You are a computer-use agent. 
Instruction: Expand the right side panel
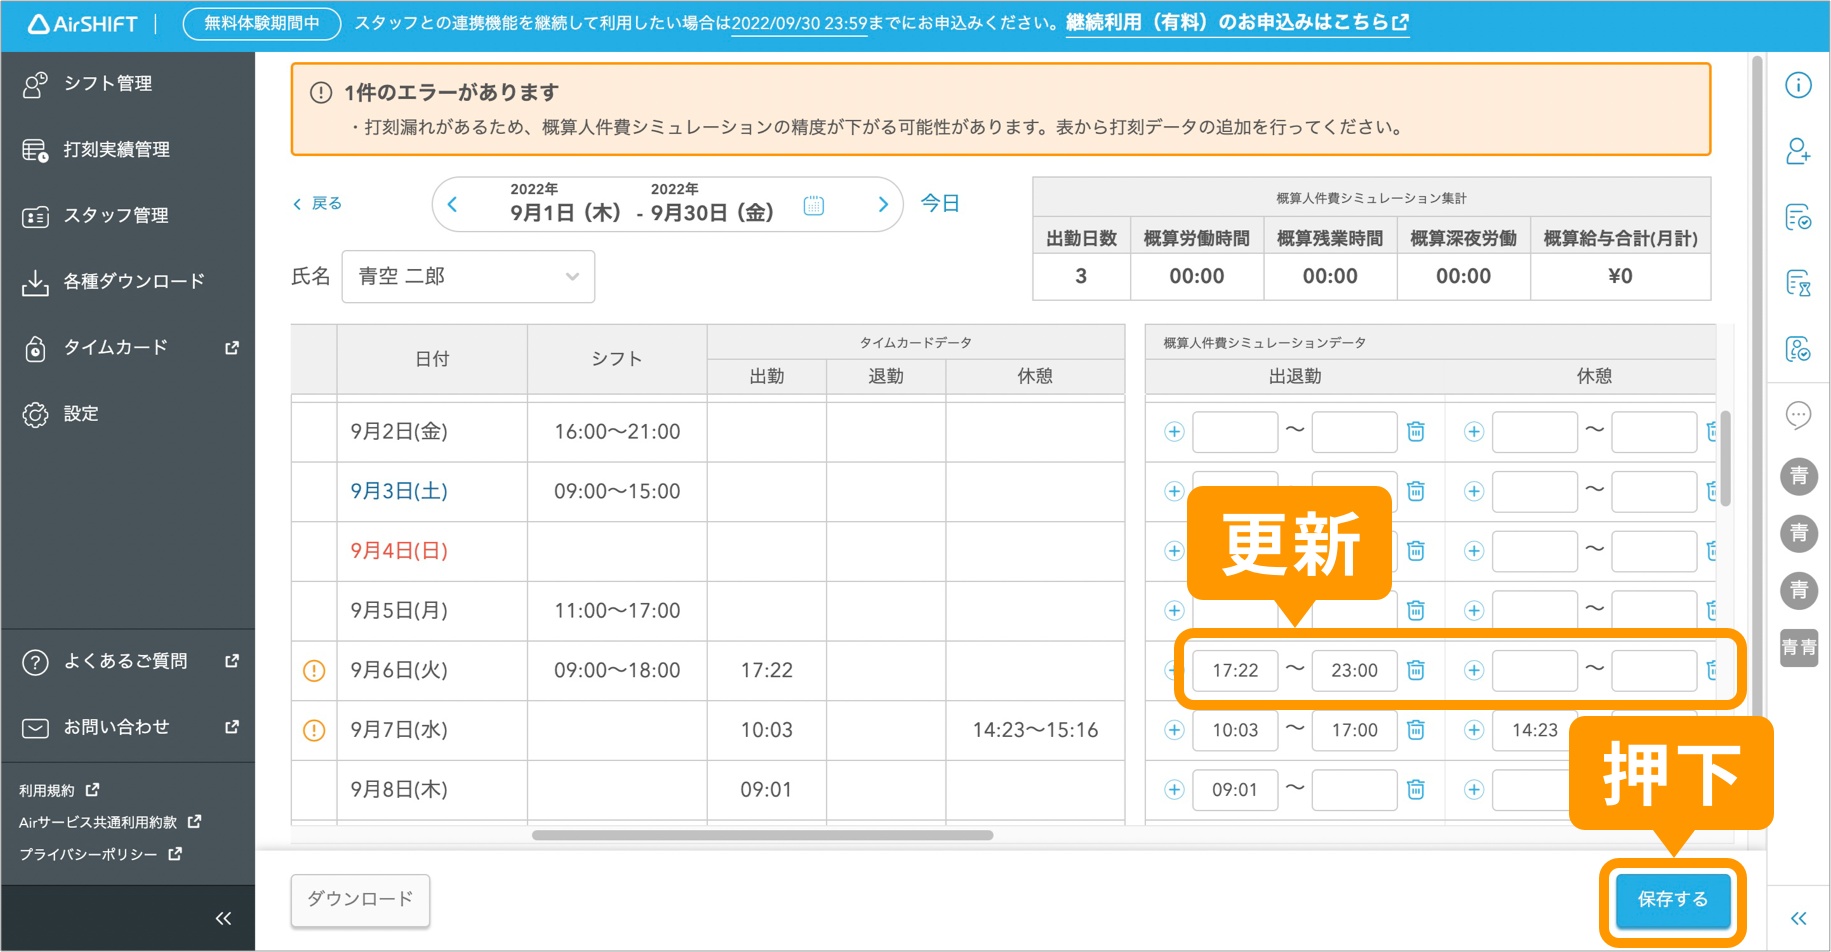pos(1798,918)
